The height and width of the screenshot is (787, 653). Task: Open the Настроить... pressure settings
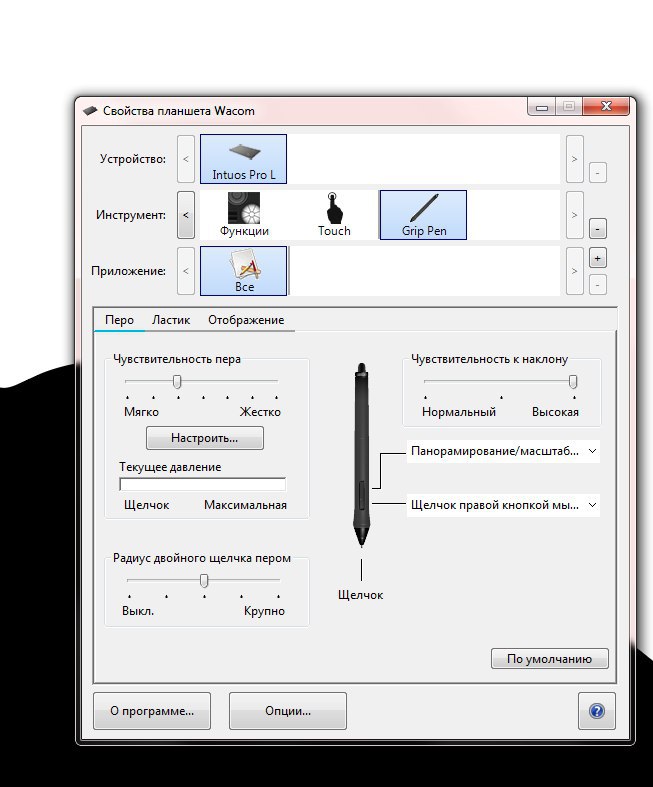point(205,438)
